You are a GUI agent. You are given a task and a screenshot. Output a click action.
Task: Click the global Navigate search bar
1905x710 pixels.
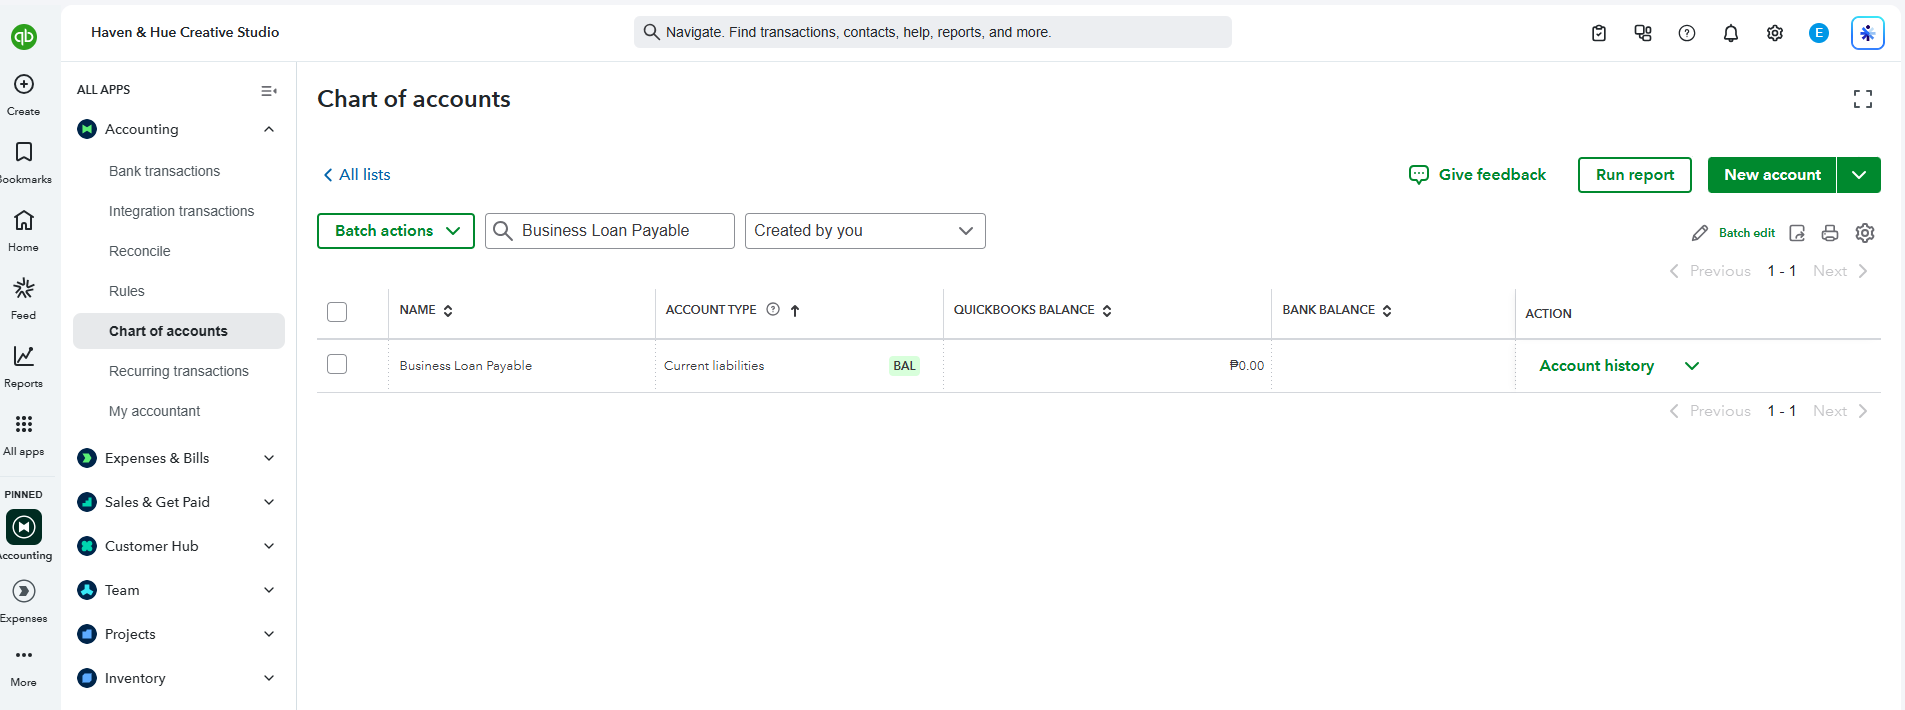pyautogui.click(x=933, y=32)
